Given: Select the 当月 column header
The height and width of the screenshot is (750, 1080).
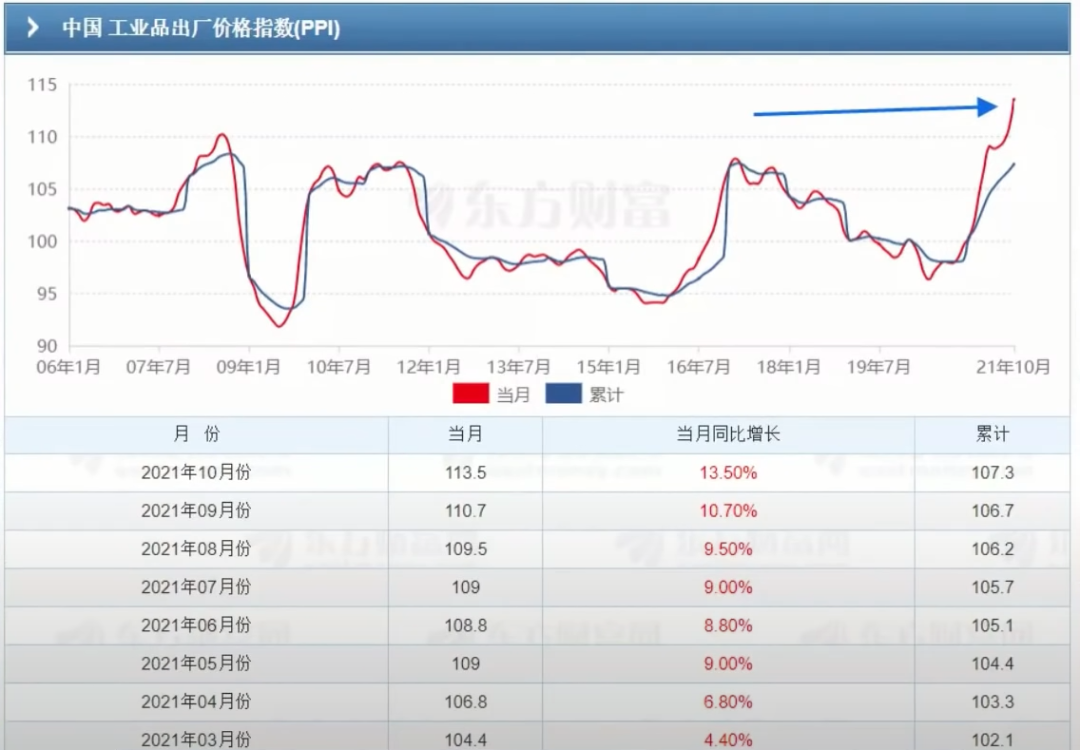Looking at the screenshot, I should [x=463, y=434].
